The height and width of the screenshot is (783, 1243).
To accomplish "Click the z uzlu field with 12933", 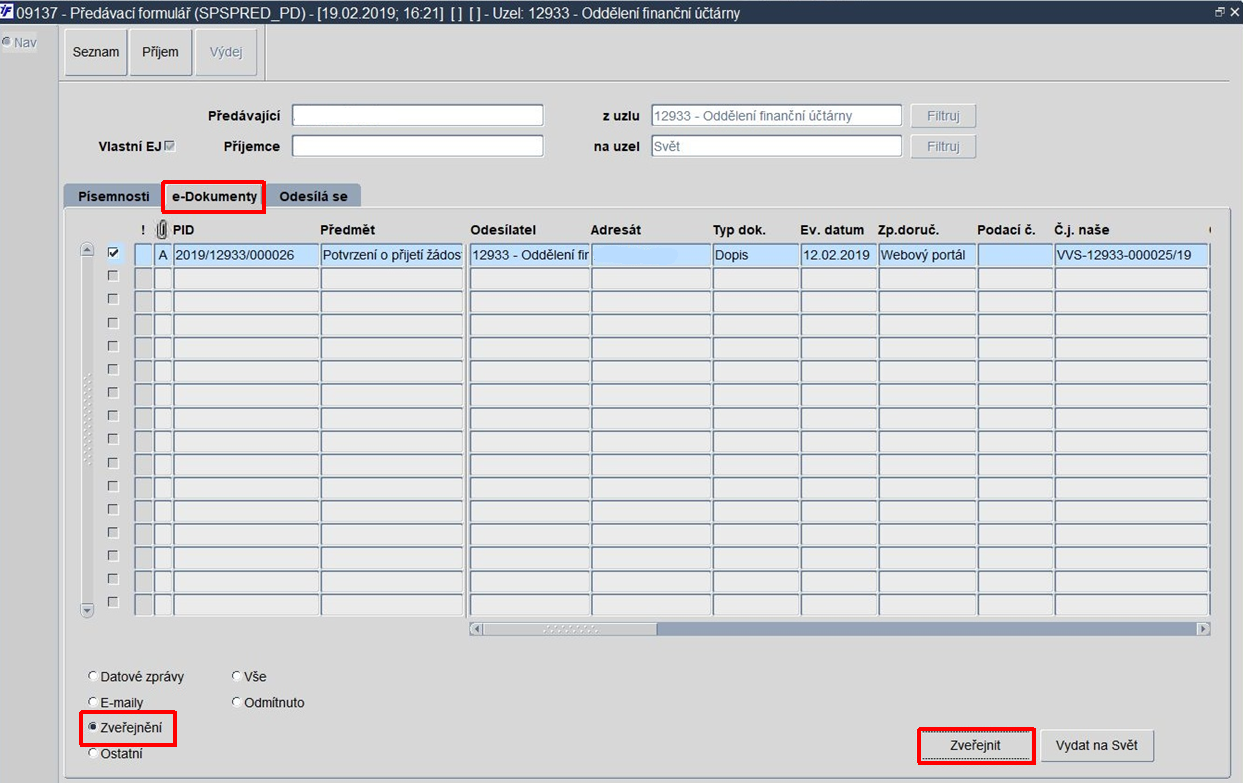I will point(776,115).
